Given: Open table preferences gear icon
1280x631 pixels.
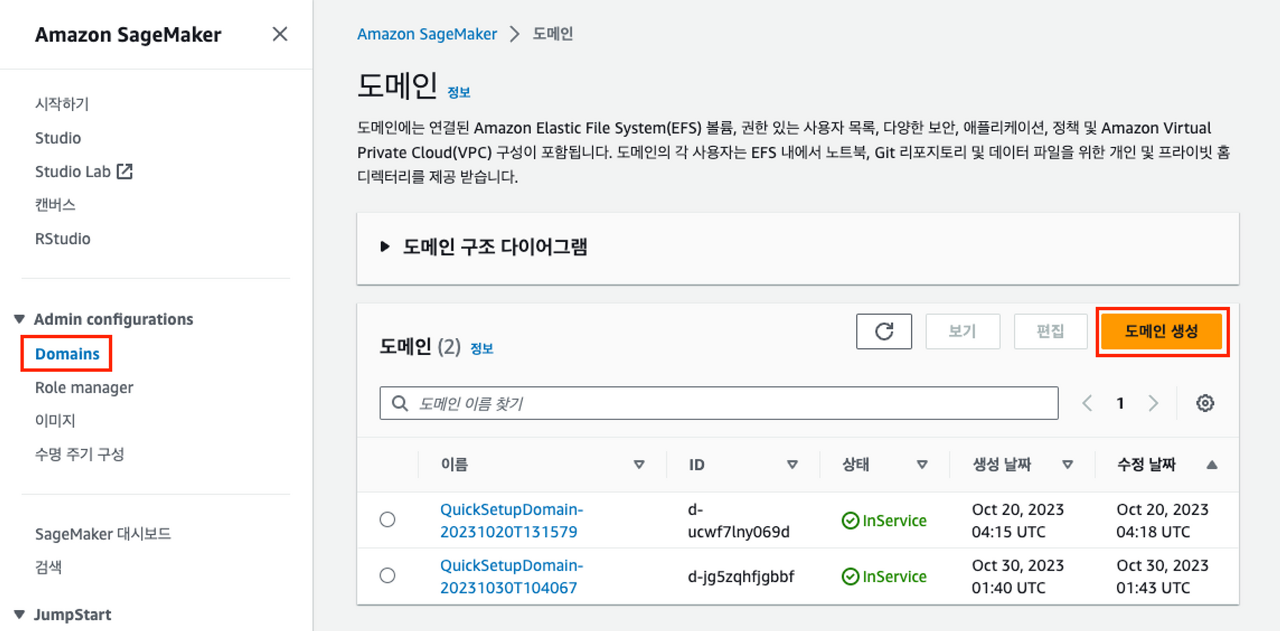Looking at the screenshot, I should tap(1205, 403).
